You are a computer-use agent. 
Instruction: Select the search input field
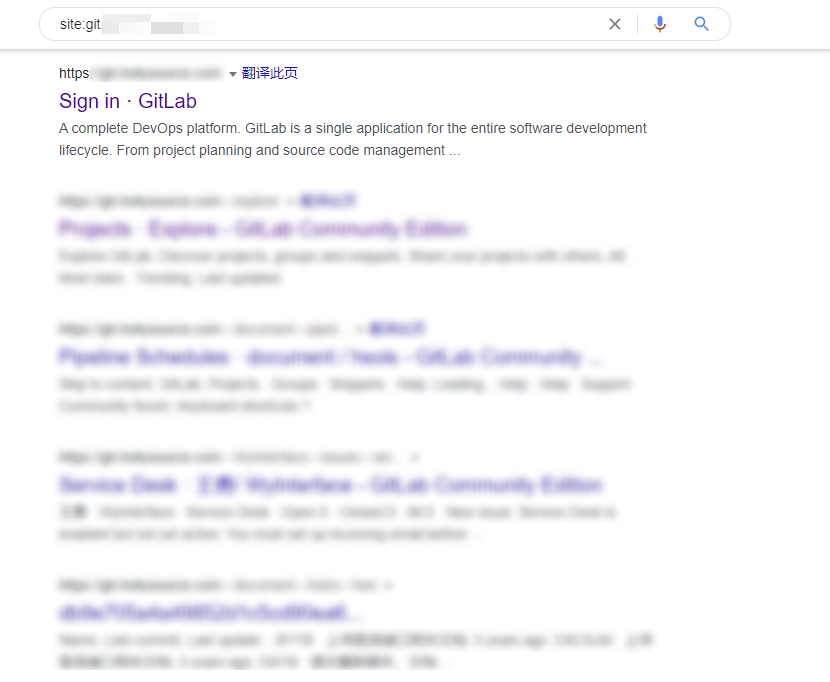click(x=300, y=24)
